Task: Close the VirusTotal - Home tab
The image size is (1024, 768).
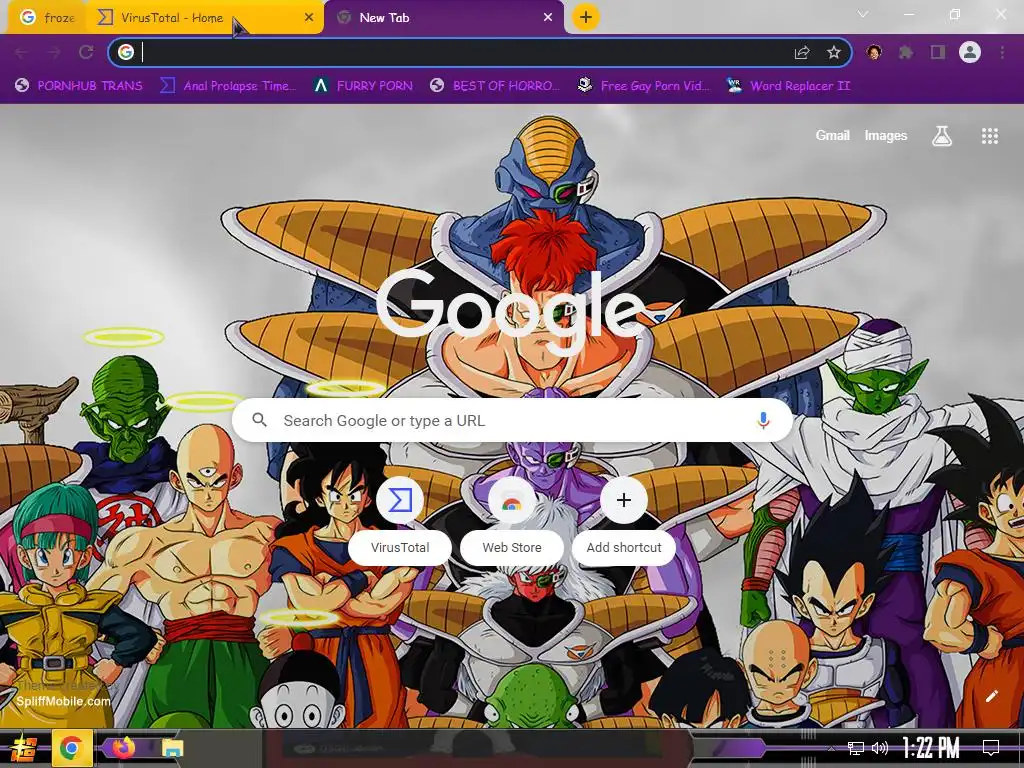Action: (x=309, y=18)
